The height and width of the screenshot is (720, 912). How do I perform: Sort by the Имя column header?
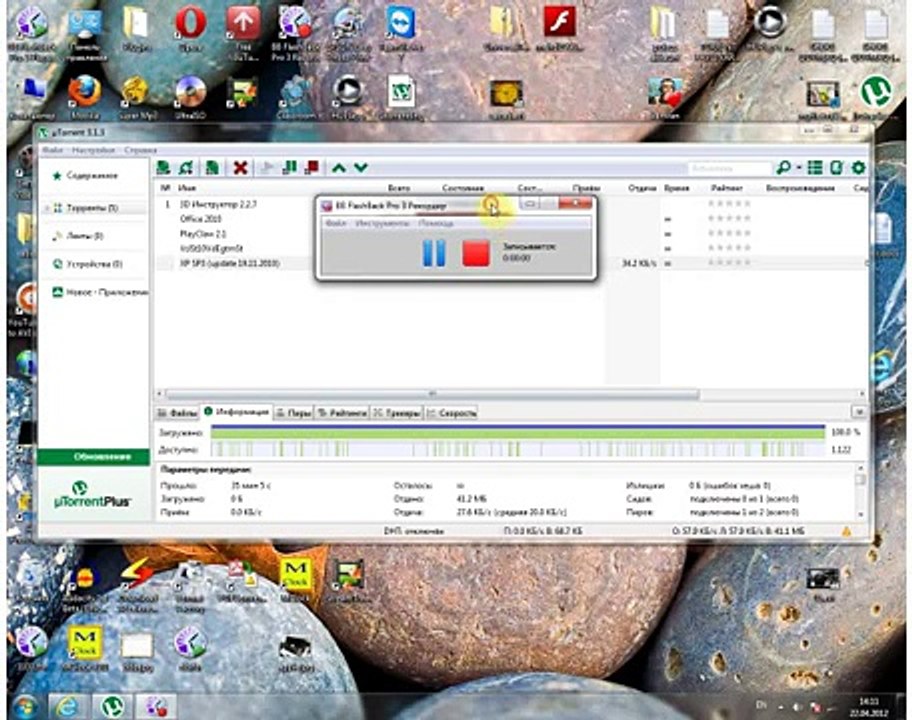(187, 188)
